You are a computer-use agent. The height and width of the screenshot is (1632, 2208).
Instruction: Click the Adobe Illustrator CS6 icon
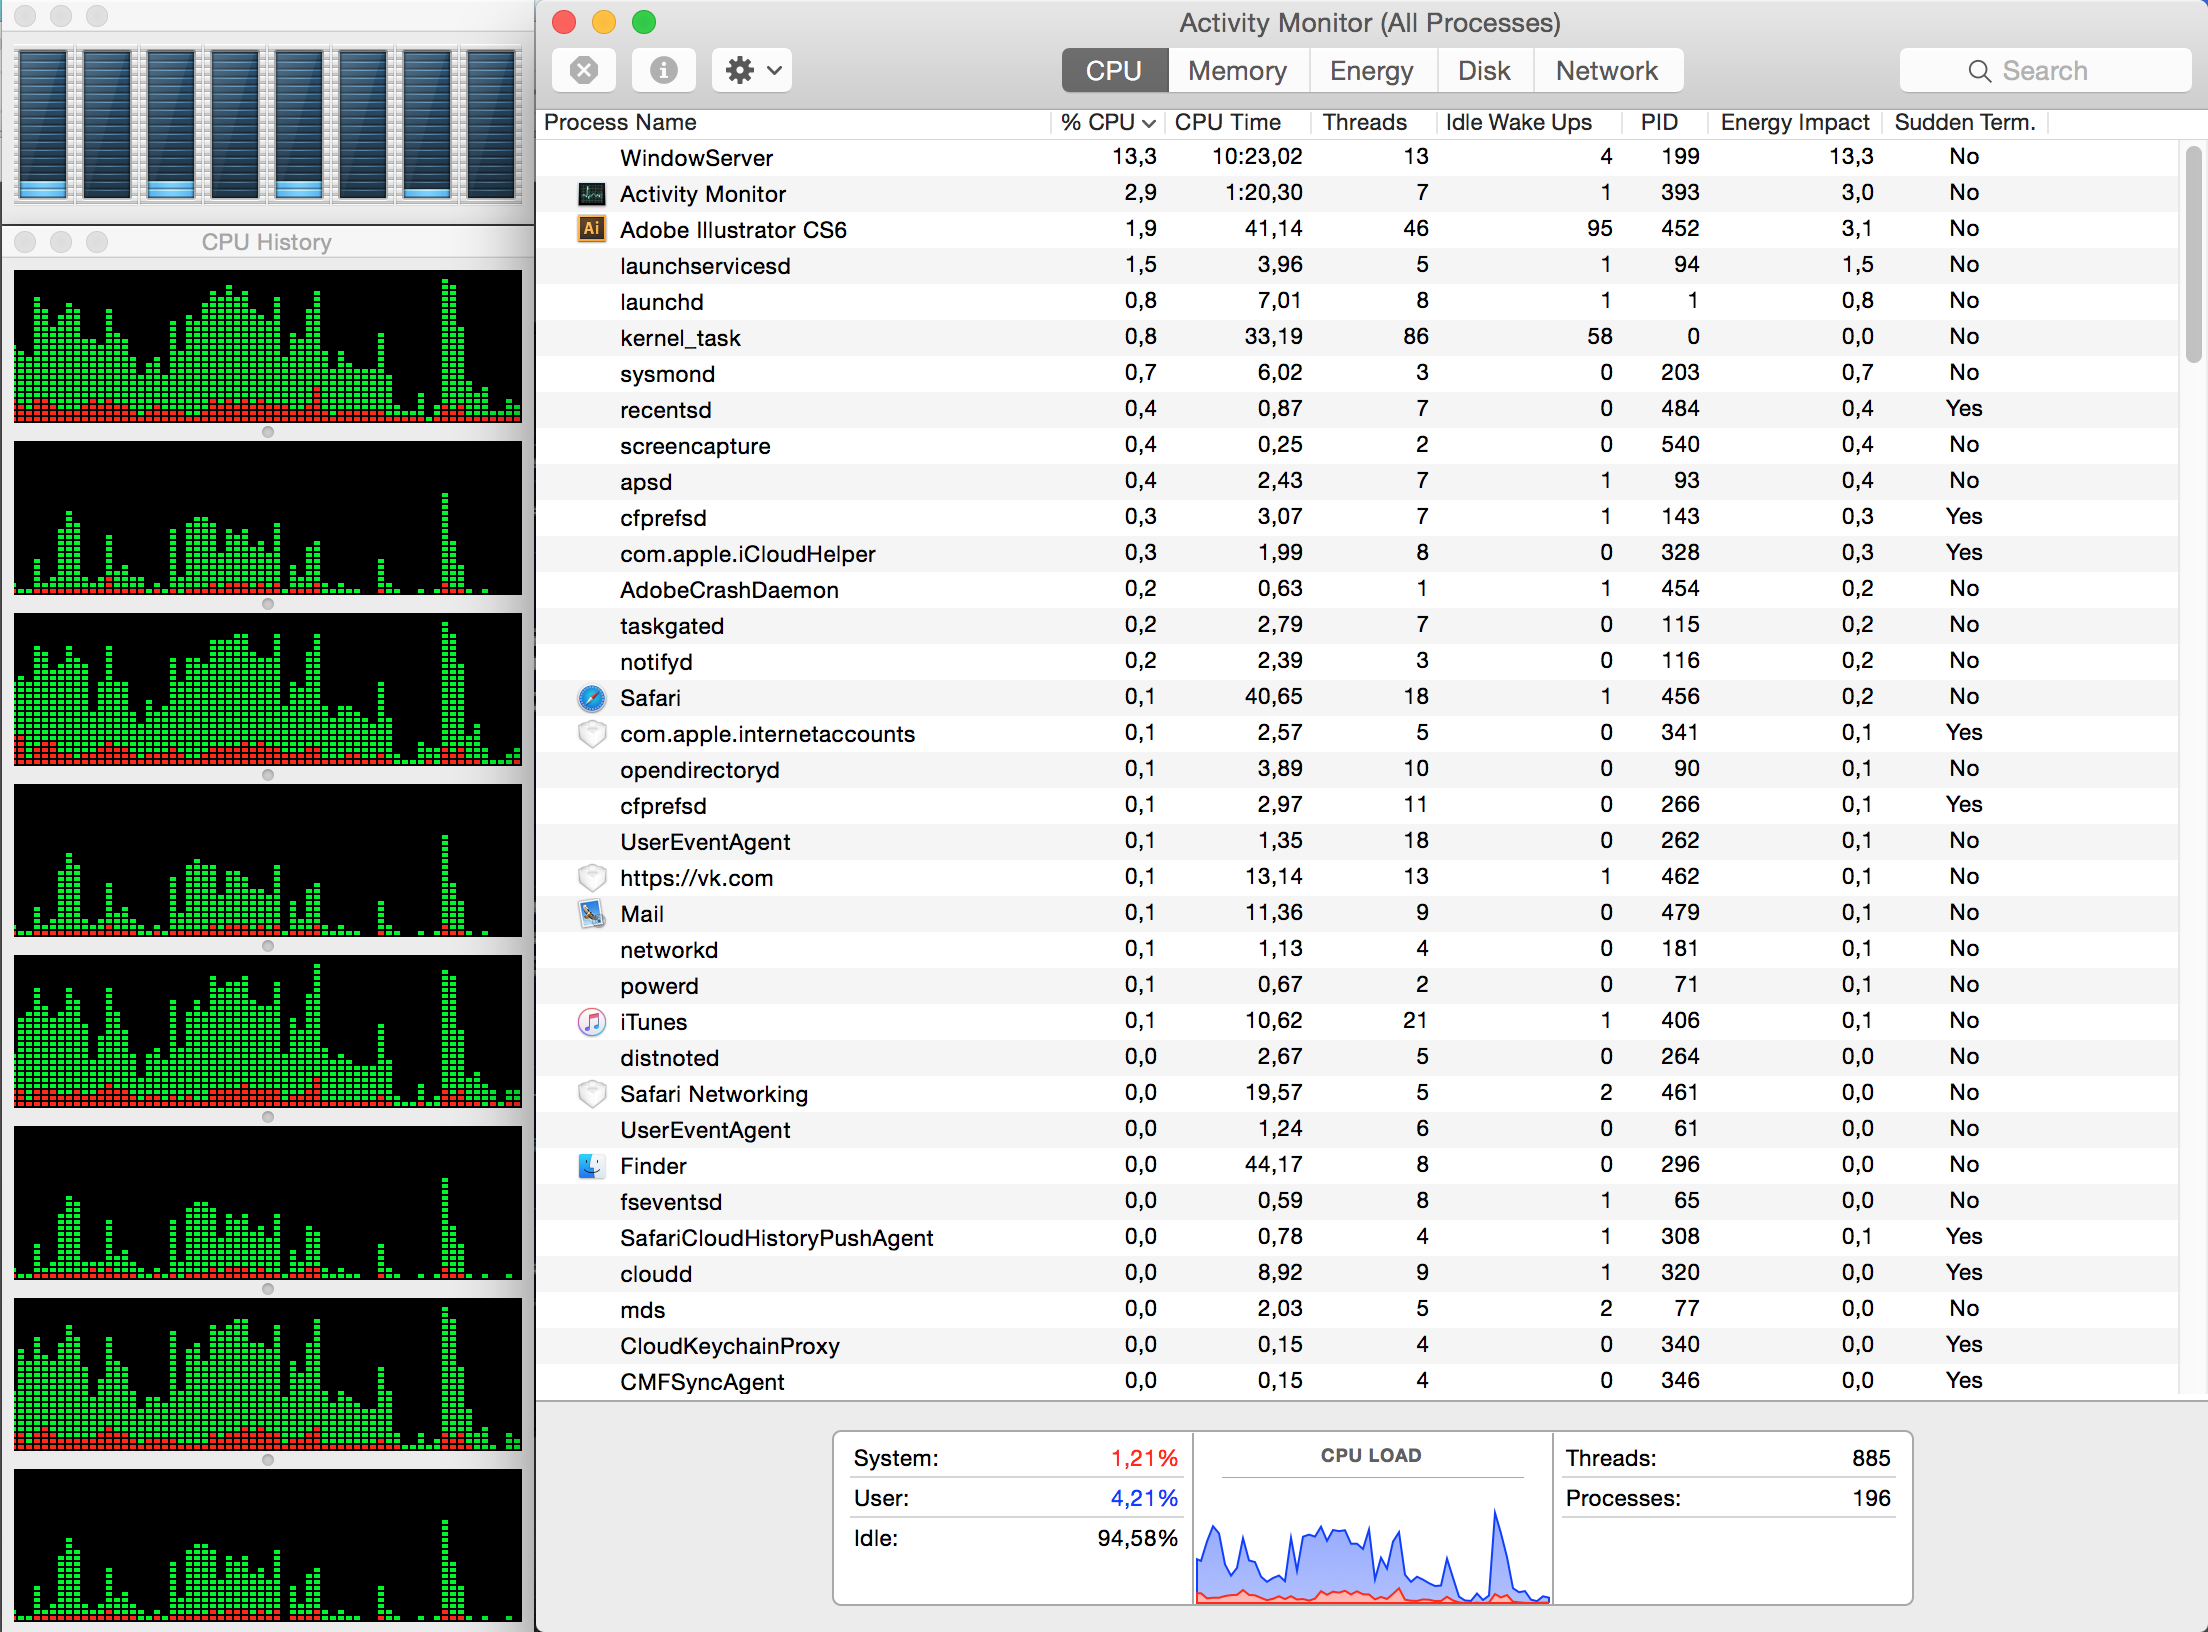point(592,229)
